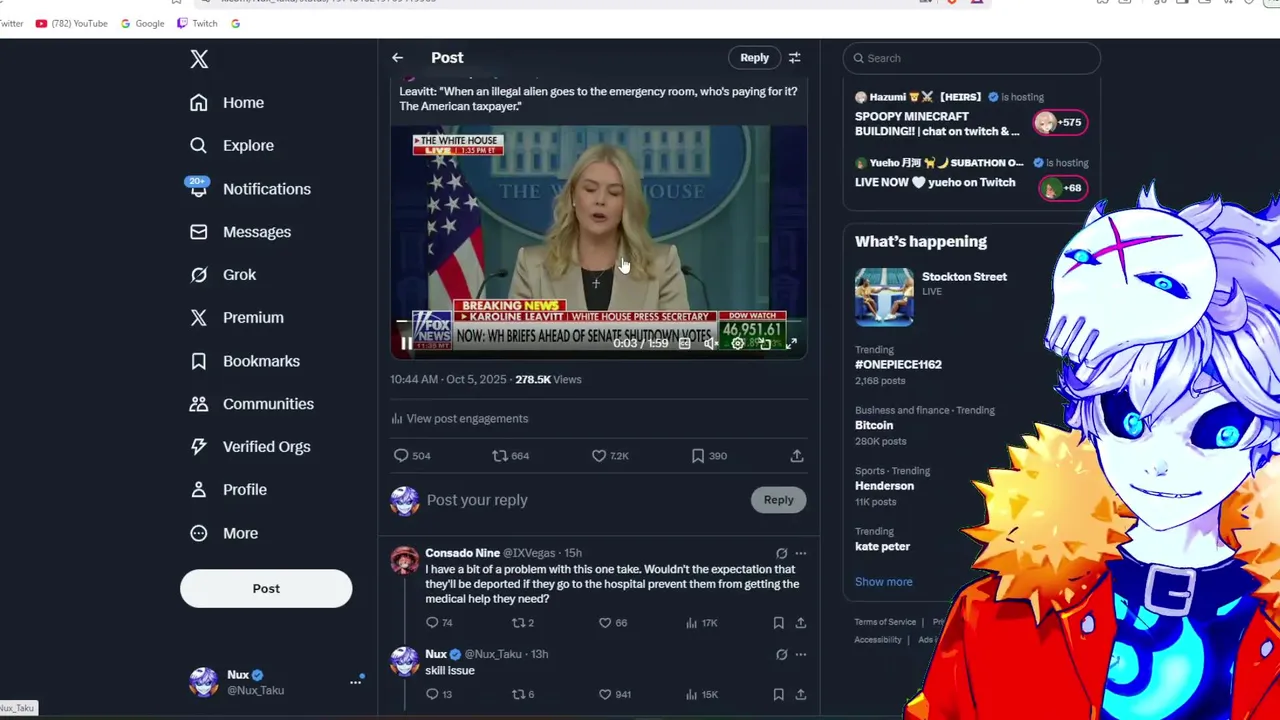1280x720 pixels.
Task: Click the Reply button in the post header
Action: tap(754, 58)
